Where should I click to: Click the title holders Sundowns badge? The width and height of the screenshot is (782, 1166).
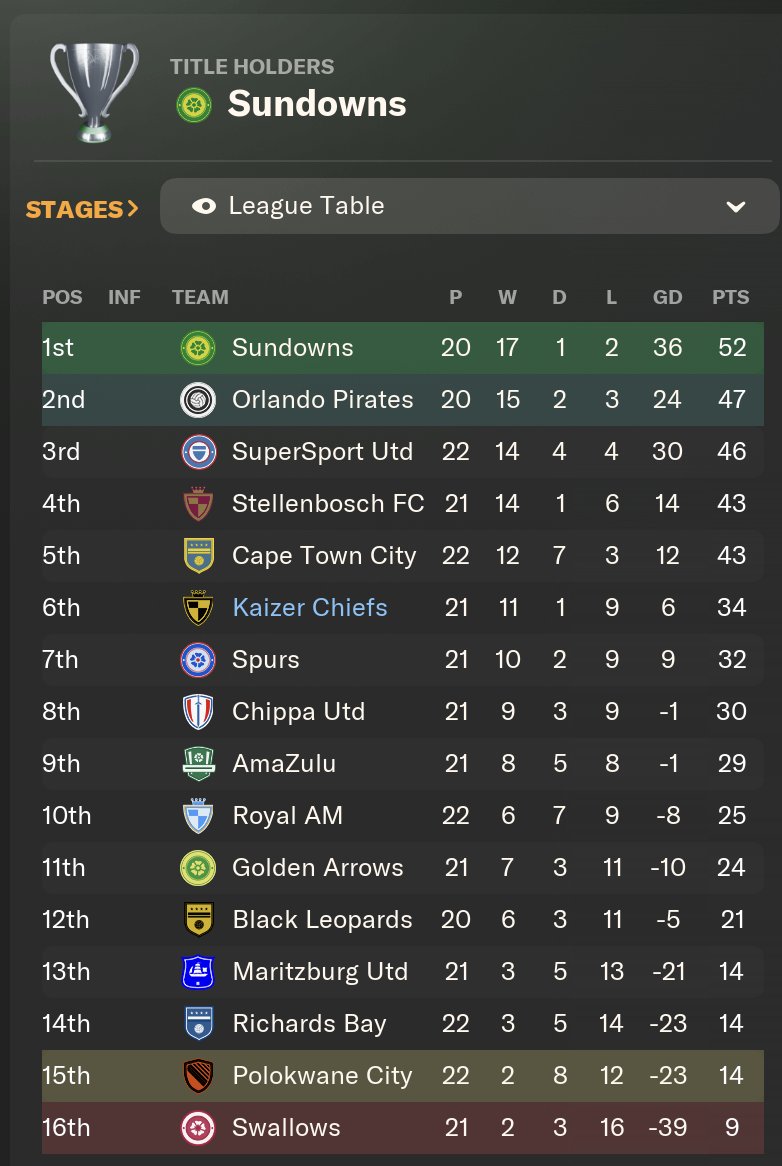pyautogui.click(x=193, y=105)
